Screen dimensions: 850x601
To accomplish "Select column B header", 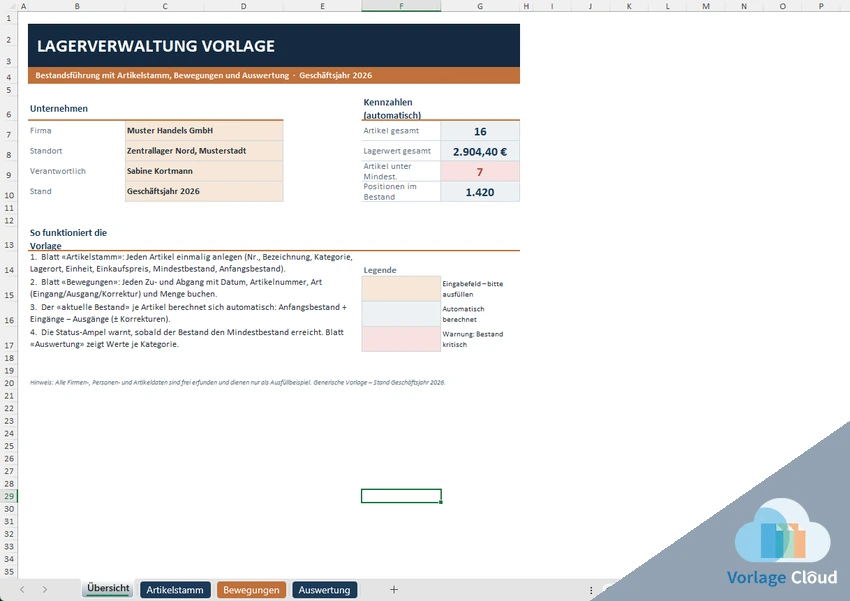I will (x=77, y=6).
